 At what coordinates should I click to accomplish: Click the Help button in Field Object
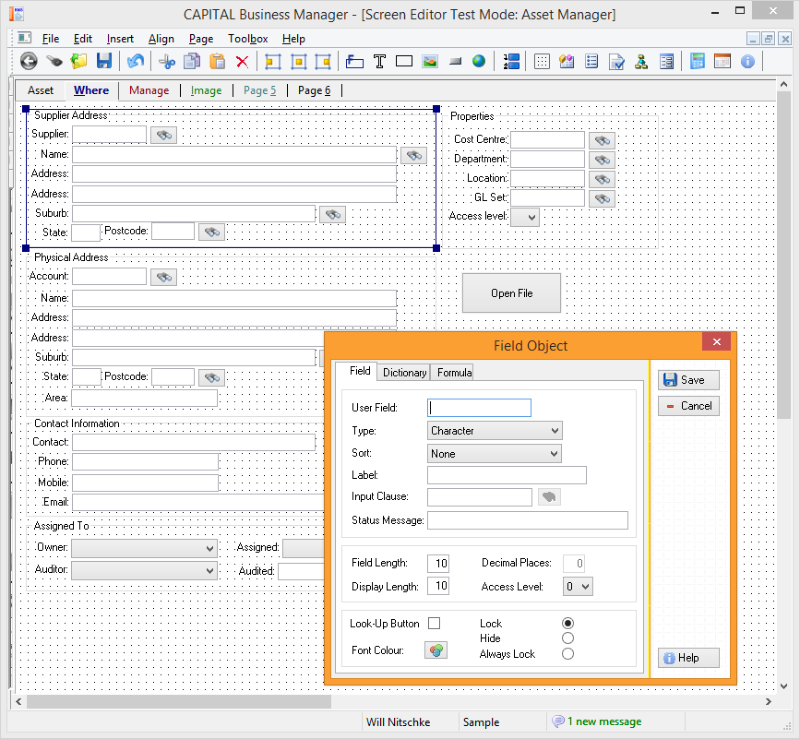(689, 658)
